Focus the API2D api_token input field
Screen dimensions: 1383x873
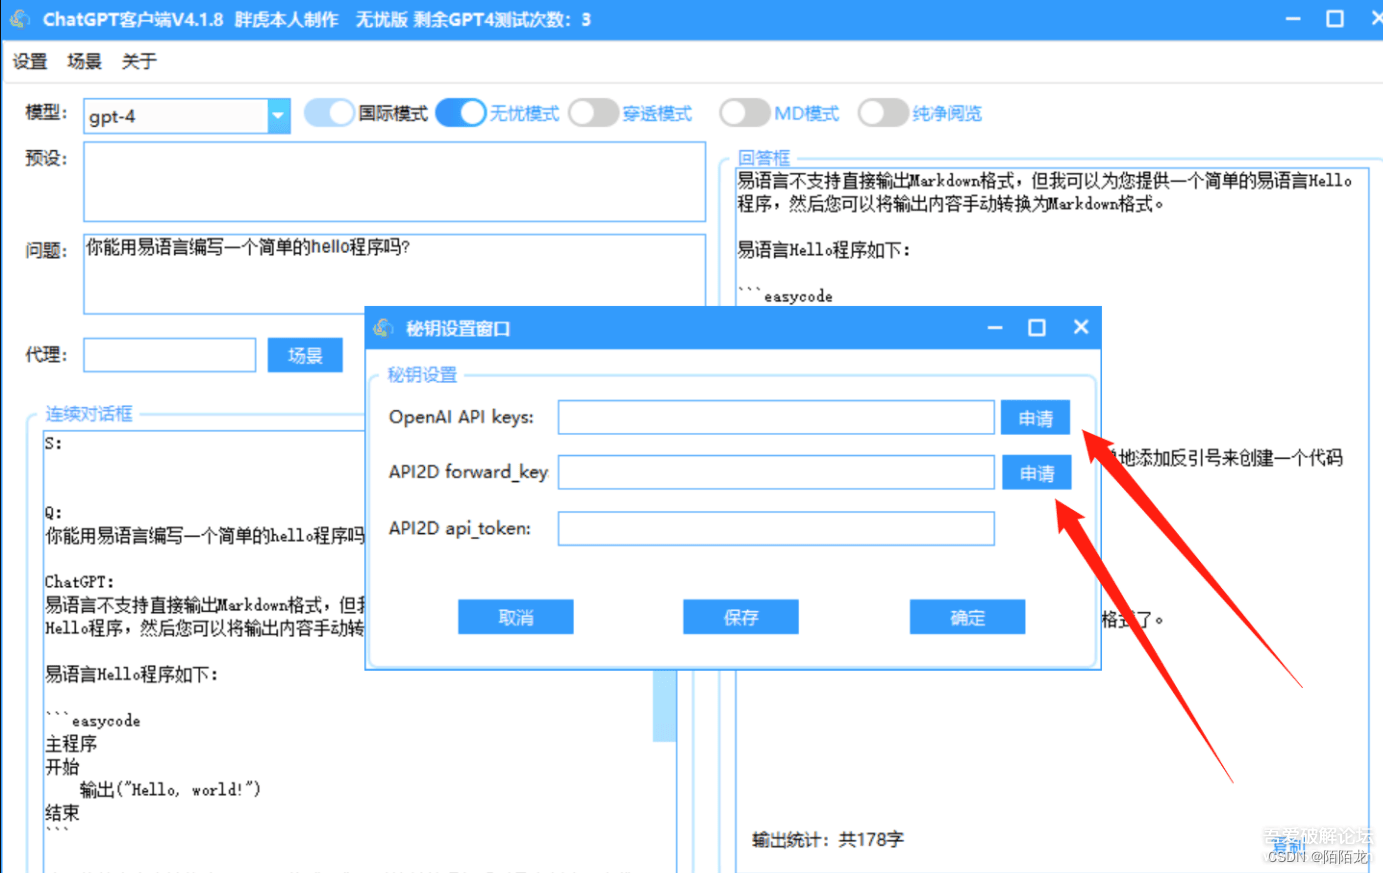click(x=776, y=529)
